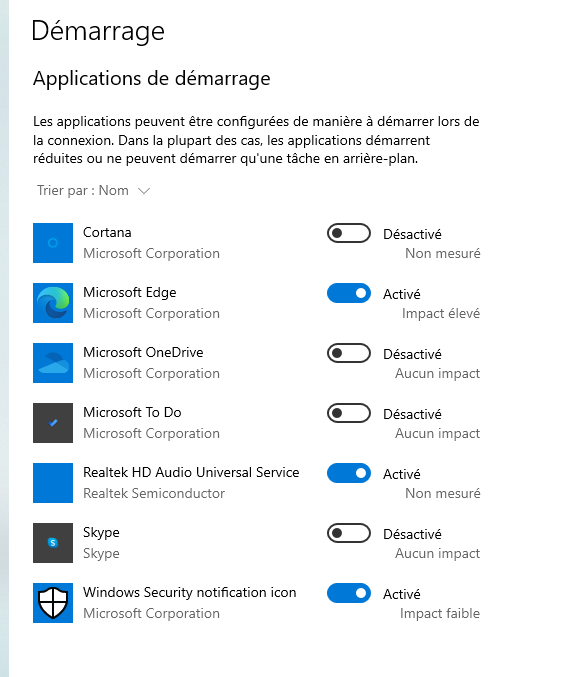Select the Microsoft Edge app name
The width and height of the screenshot is (574, 677).
click(x=130, y=292)
